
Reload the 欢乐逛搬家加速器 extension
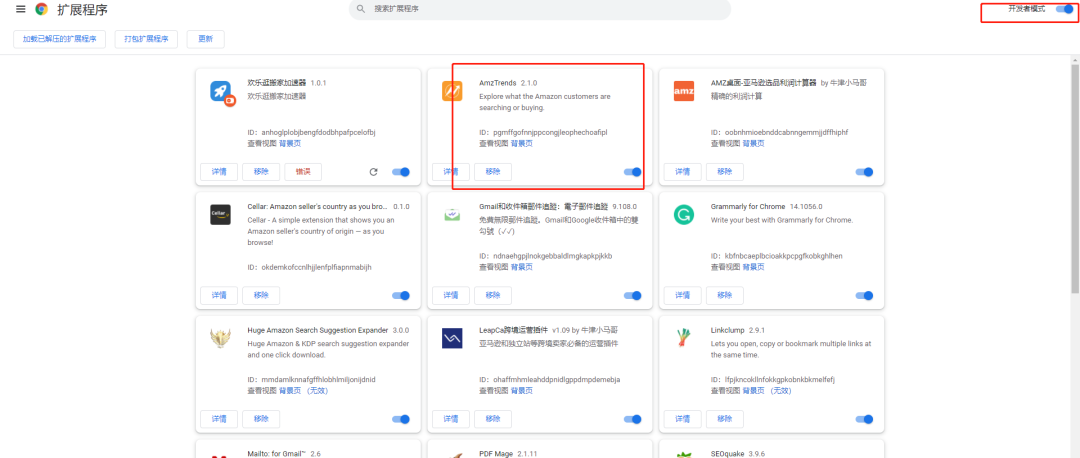pos(373,172)
